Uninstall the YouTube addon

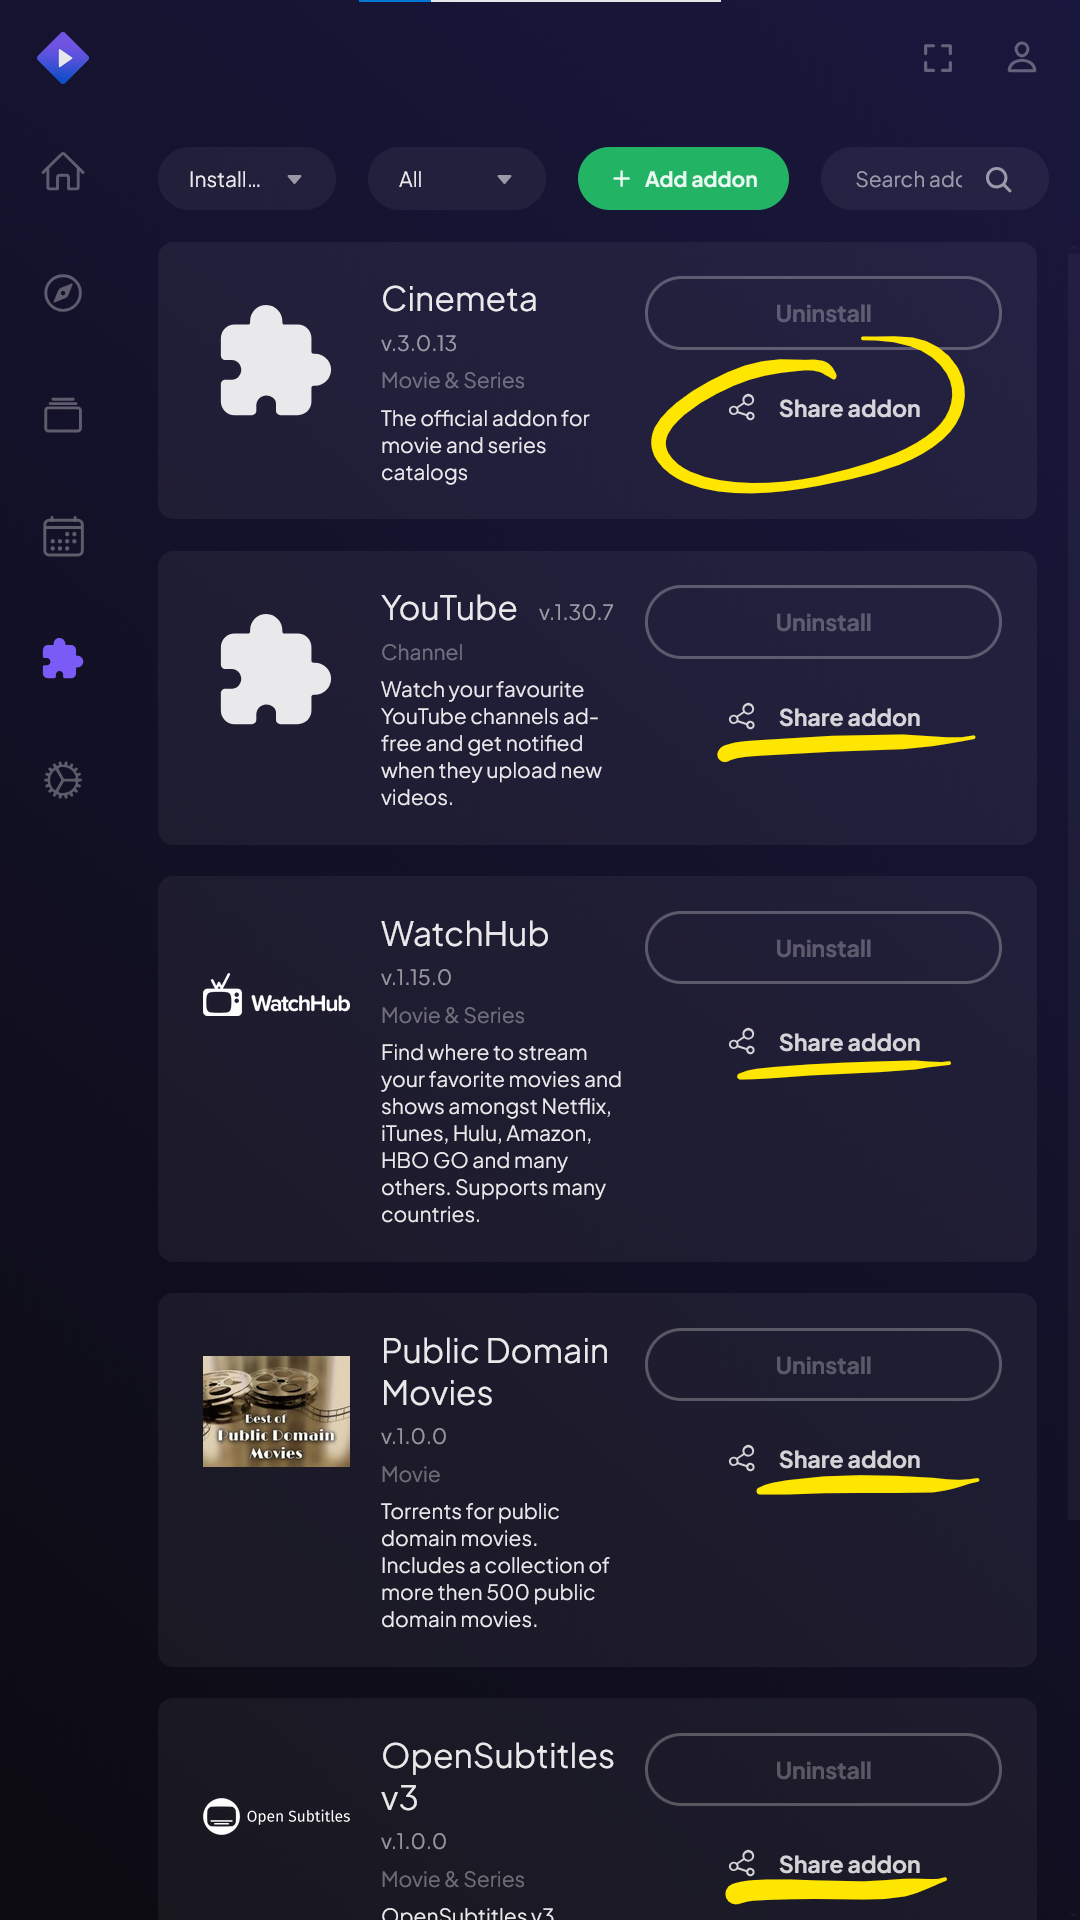point(823,622)
